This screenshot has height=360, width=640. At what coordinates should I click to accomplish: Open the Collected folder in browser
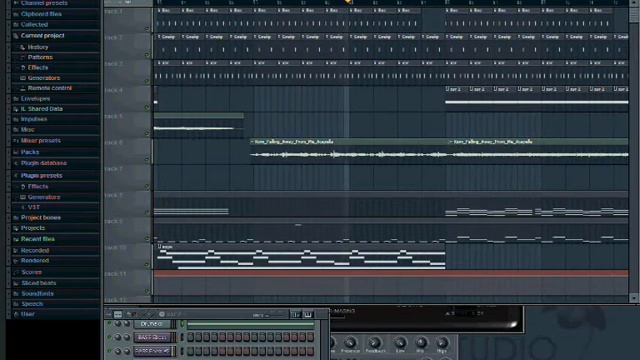coord(34,25)
